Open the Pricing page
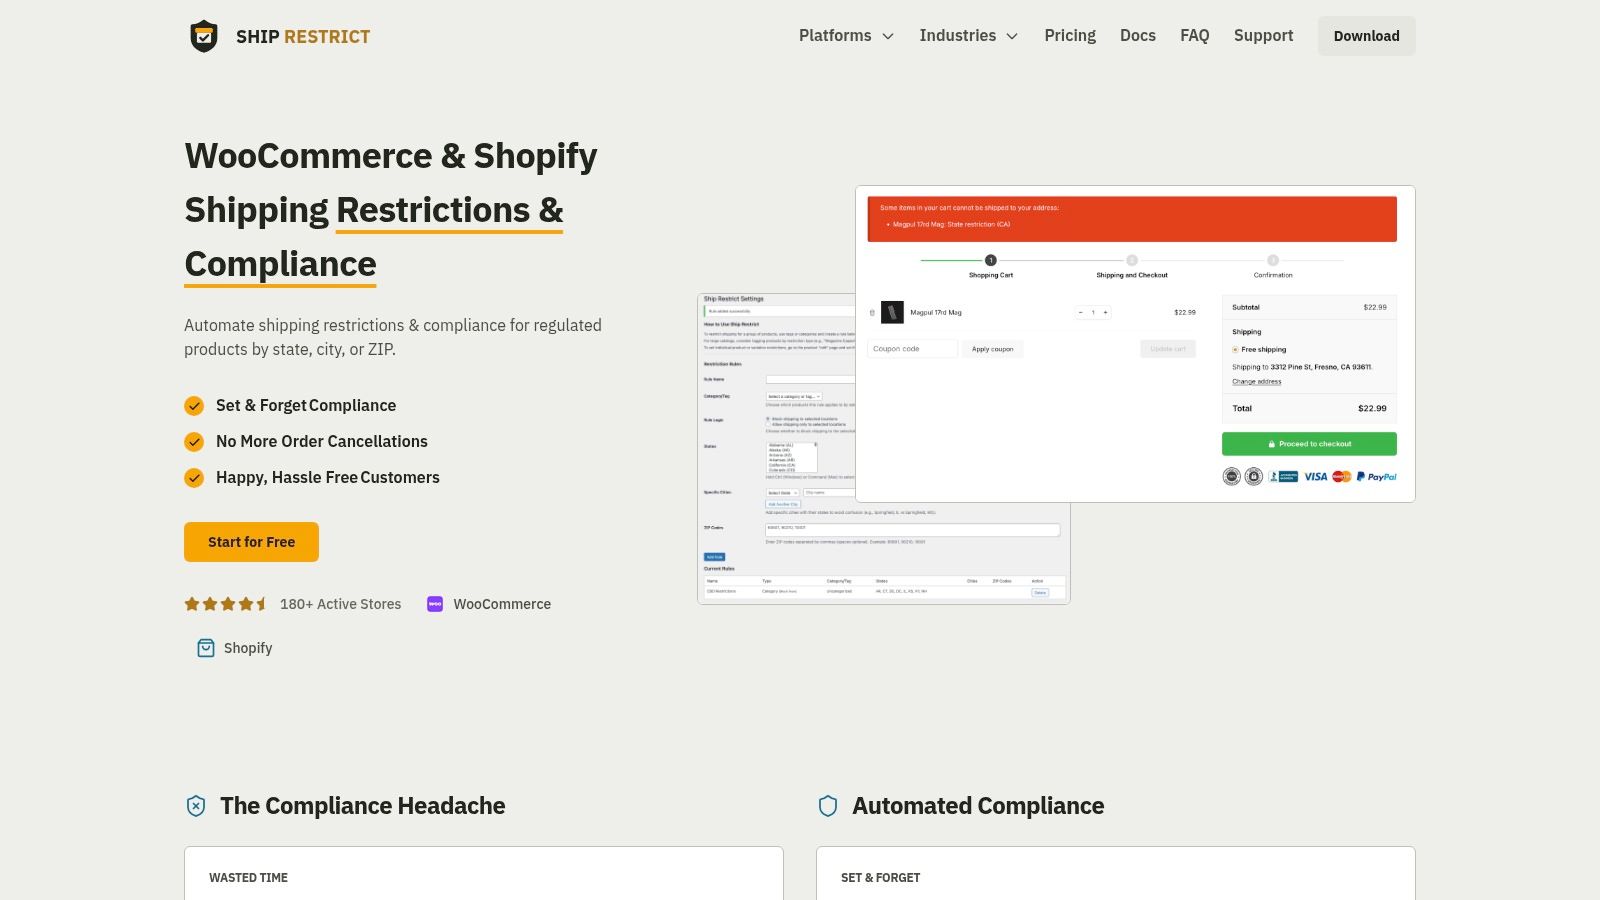 click(1070, 36)
